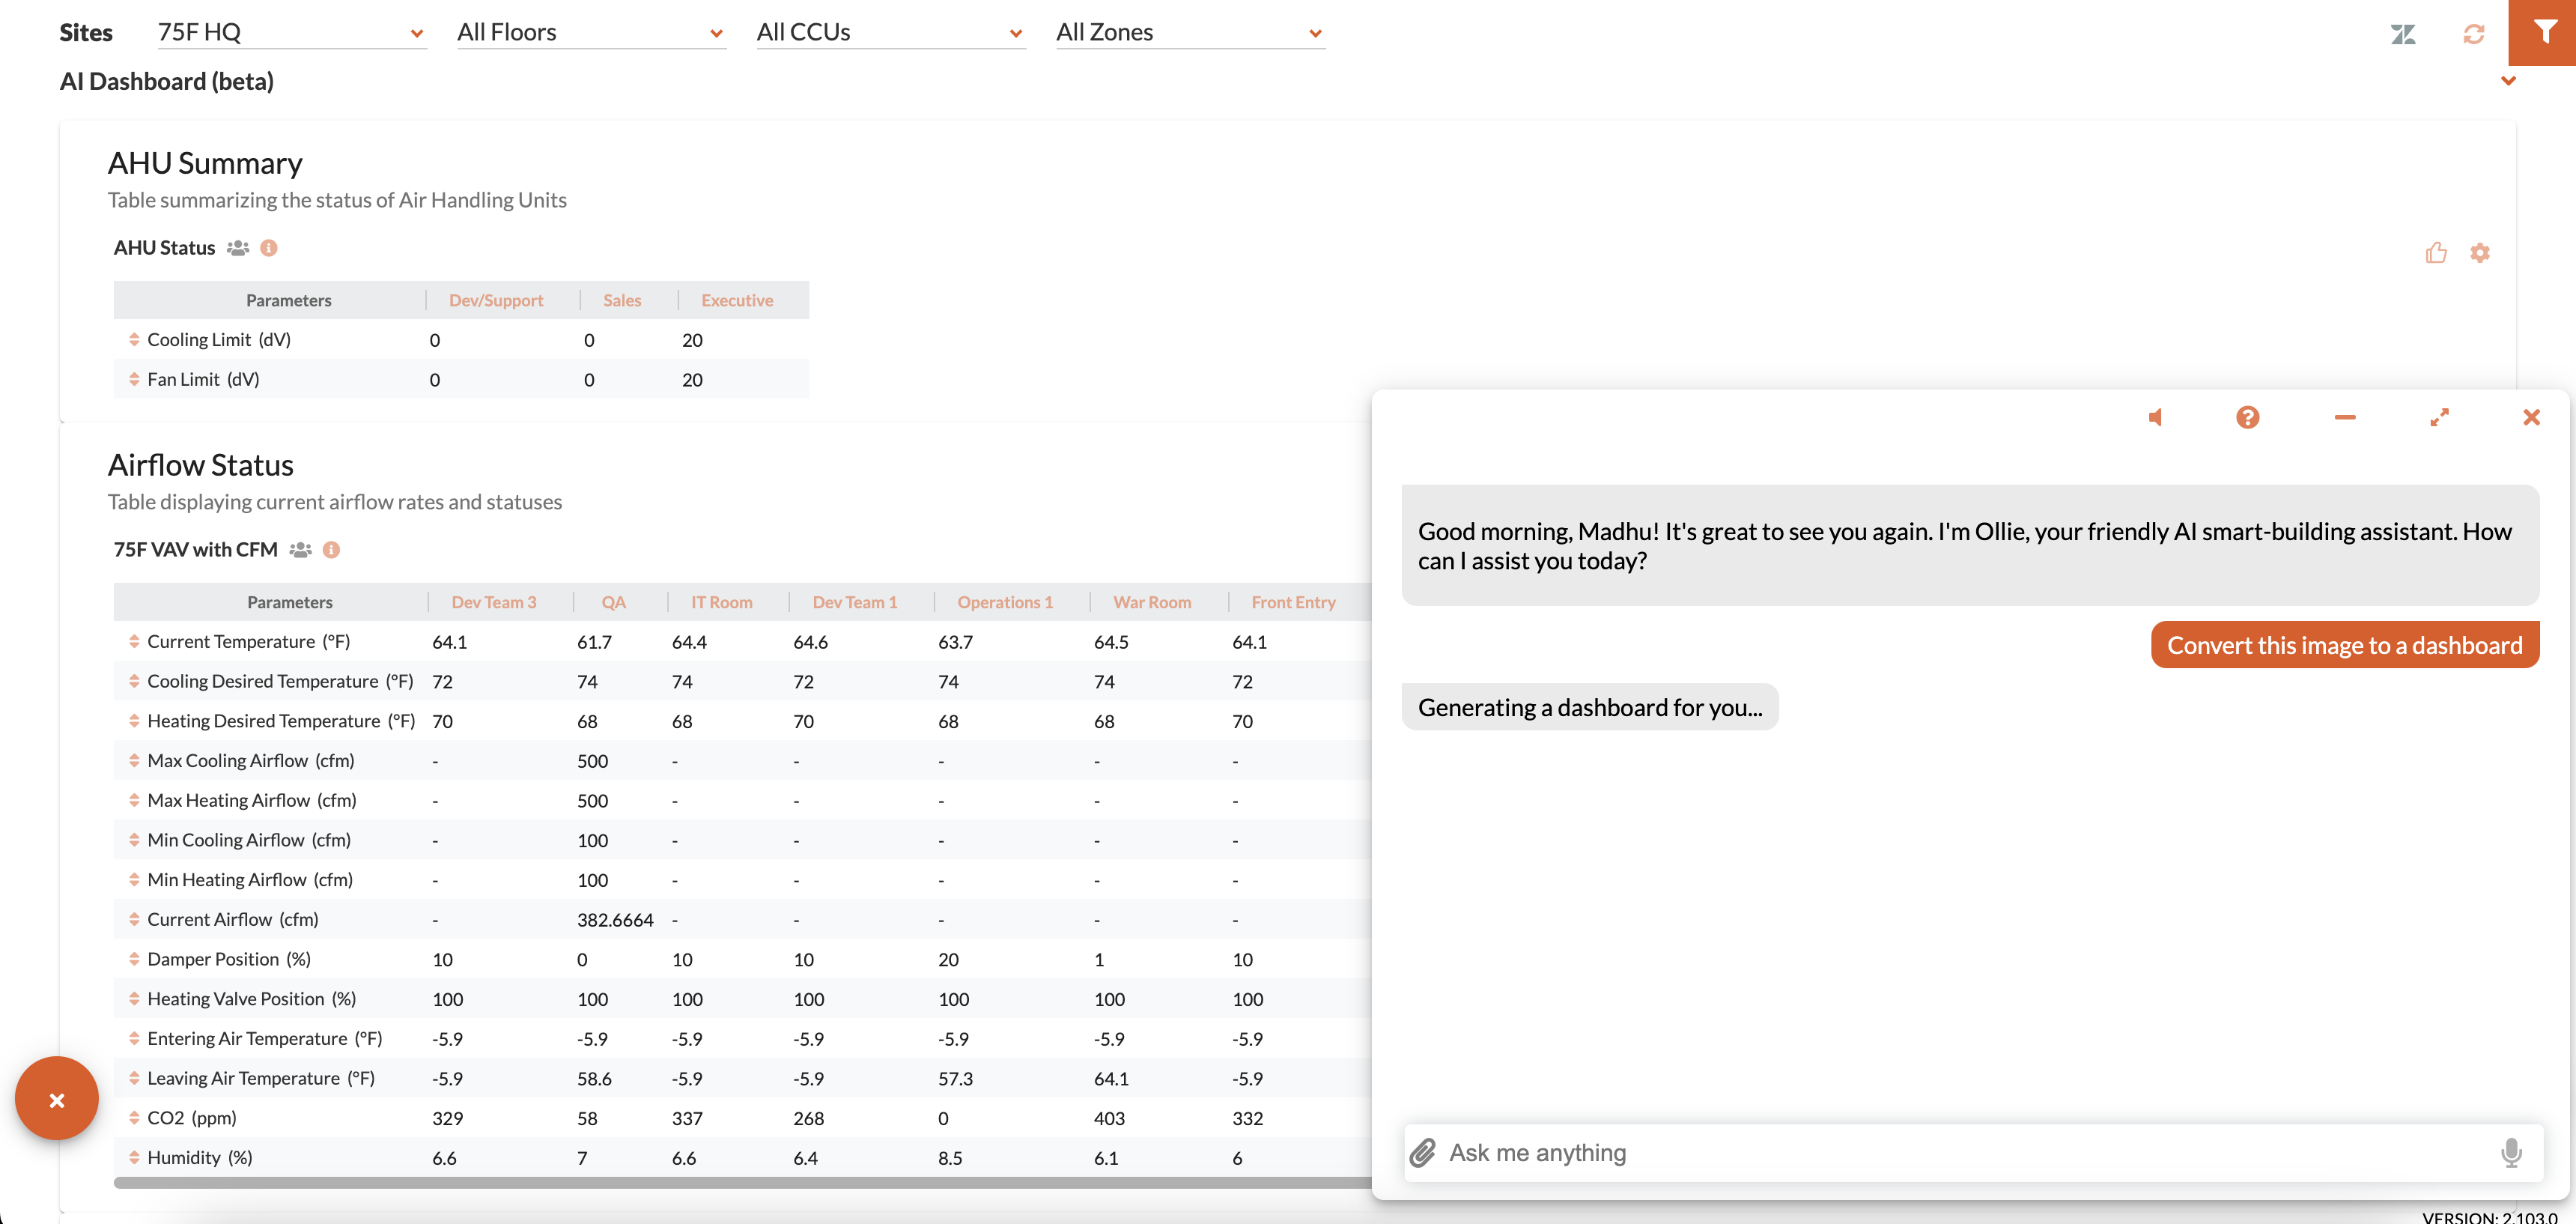
Task: Click the Generating a dashboard for you message
Action: [1590, 708]
